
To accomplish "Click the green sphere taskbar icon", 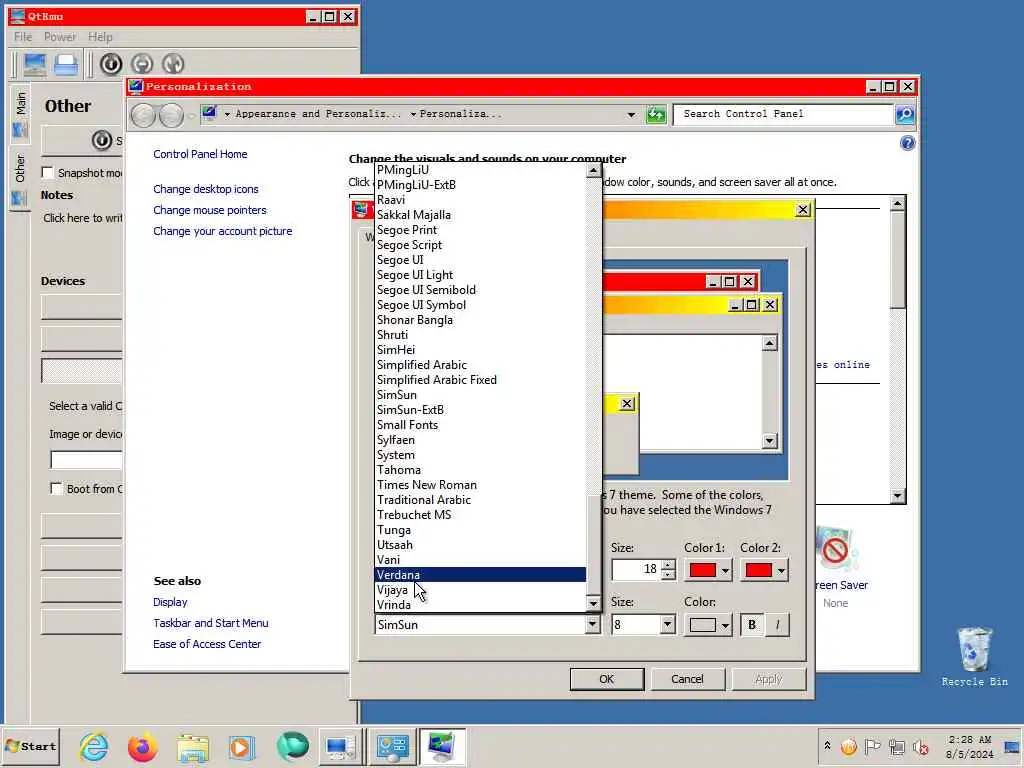I will [293, 746].
